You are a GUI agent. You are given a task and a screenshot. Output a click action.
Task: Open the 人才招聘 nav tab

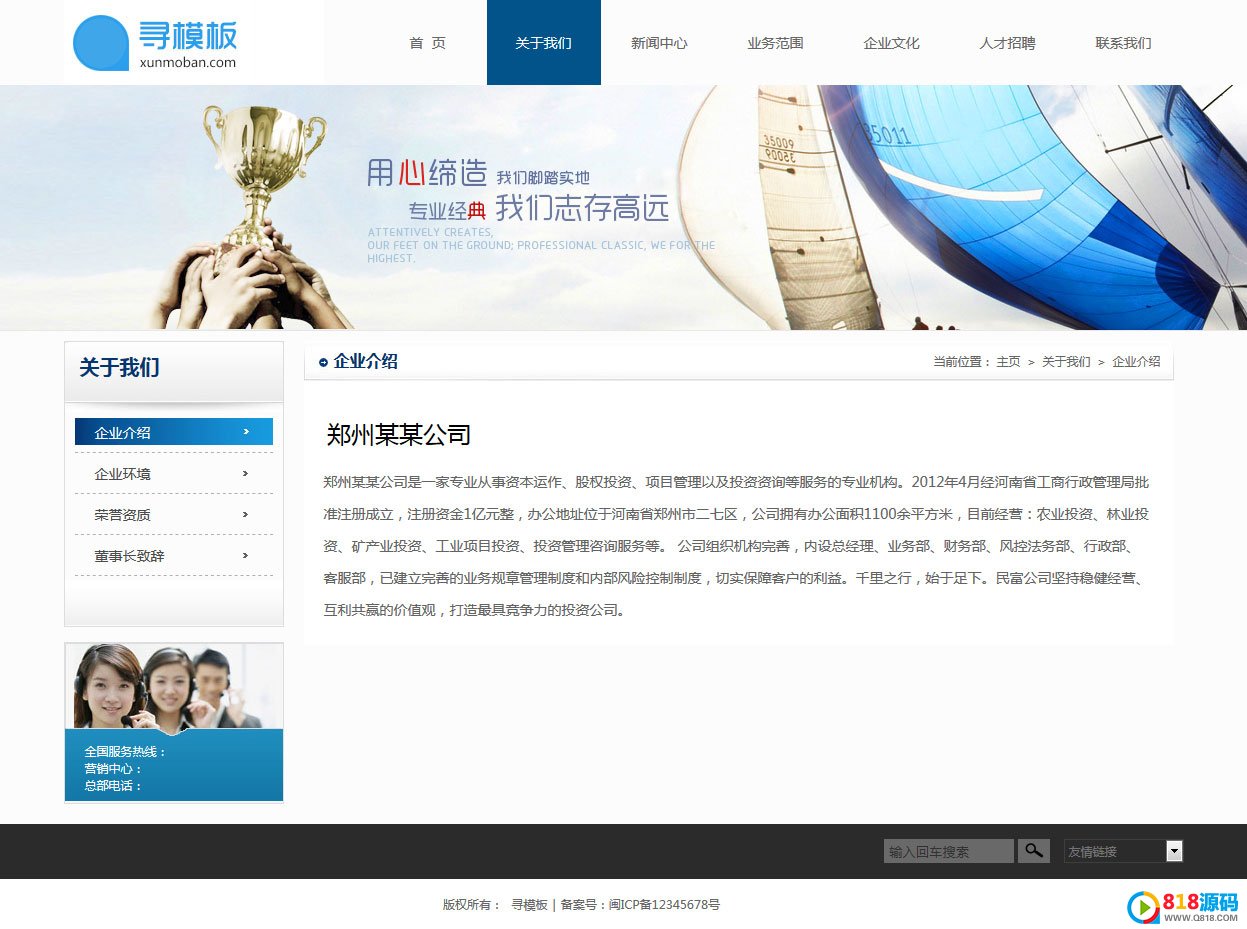pos(1008,43)
